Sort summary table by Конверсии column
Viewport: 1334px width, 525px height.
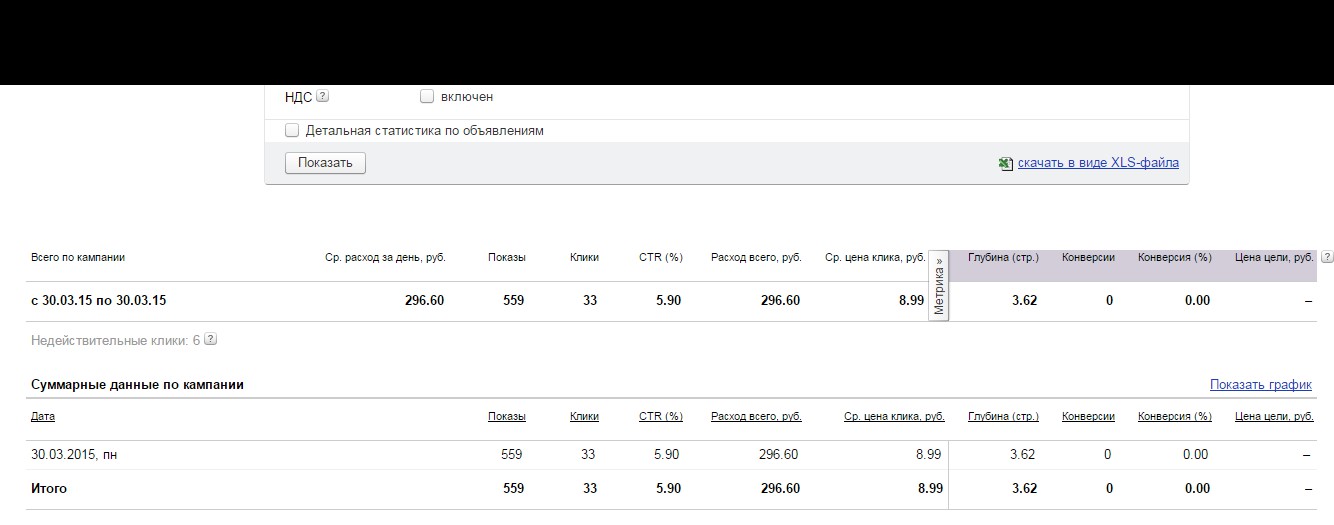click(x=1088, y=417)
